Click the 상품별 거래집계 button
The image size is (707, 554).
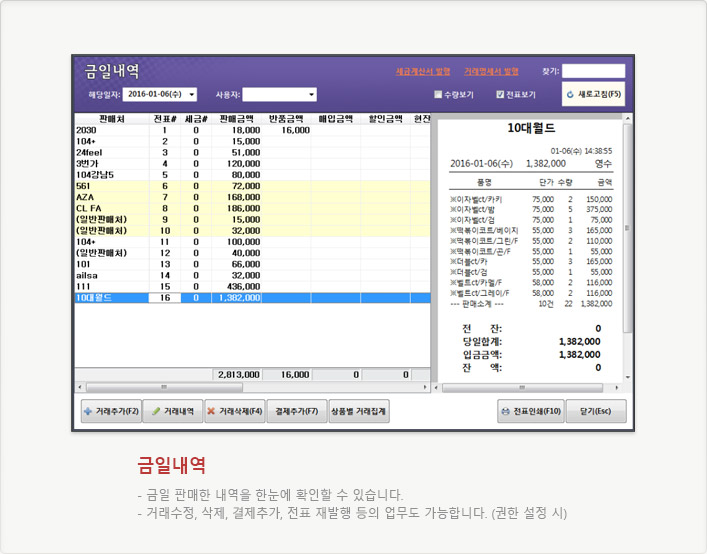tap(359, 411)
